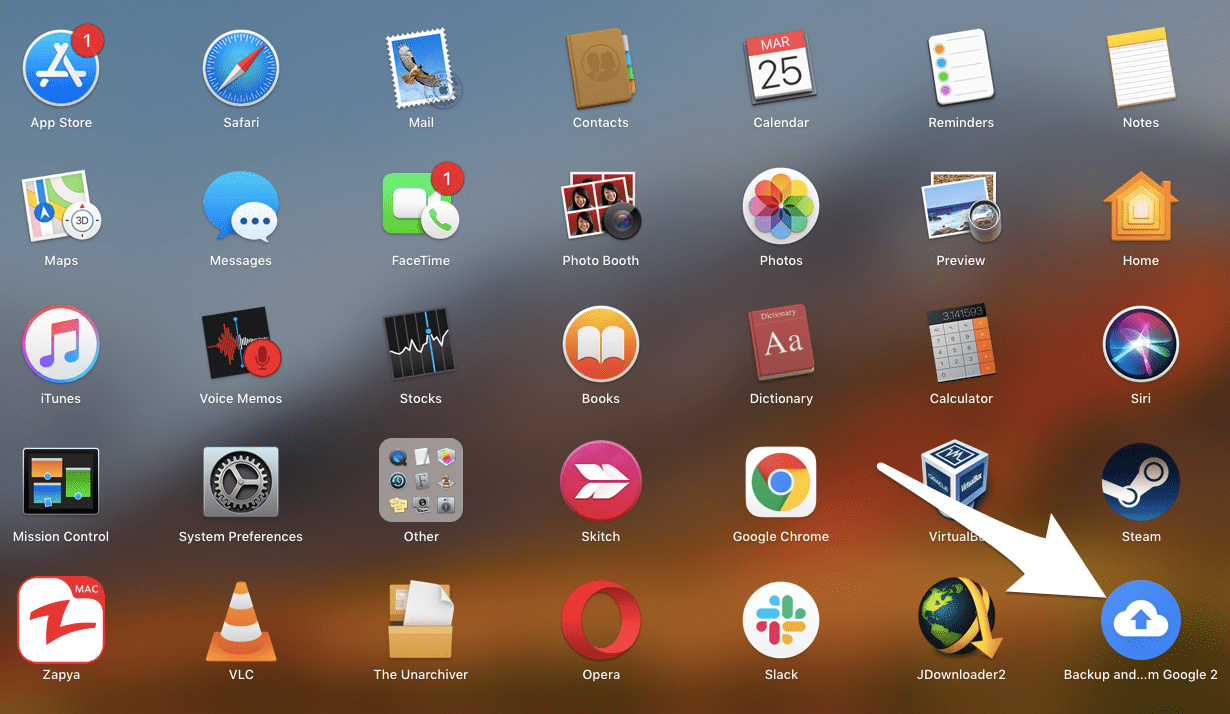Viewport: 1230px width, 714px height.
Task: Open the Mail app
Action: [421, 67]
